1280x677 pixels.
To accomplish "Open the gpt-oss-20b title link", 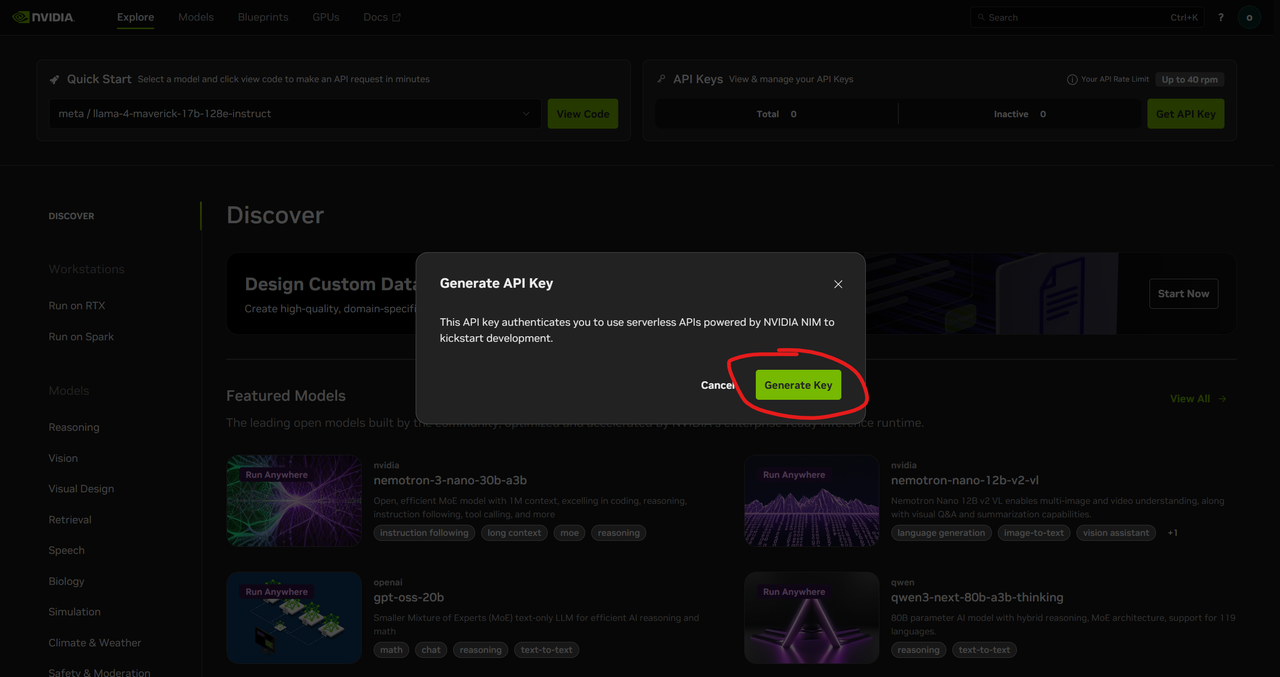I will click(x=409, y=597).
